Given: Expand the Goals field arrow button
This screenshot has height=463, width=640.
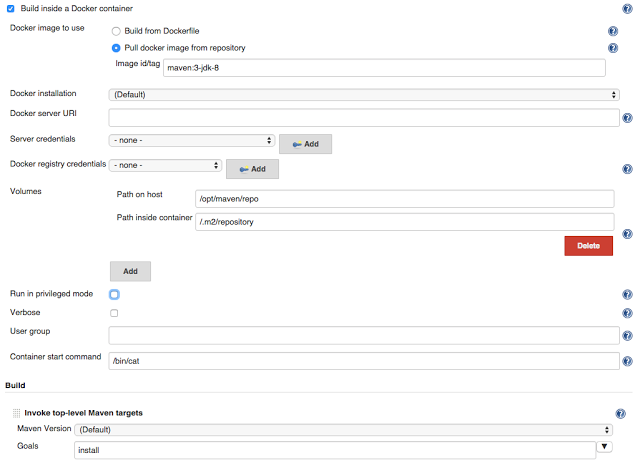Looking at the screenshot, I should [604, 447].
